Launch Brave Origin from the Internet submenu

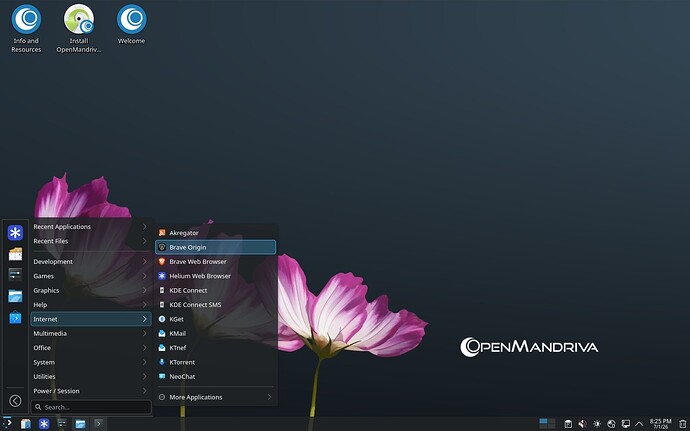[x=216, y=247]
